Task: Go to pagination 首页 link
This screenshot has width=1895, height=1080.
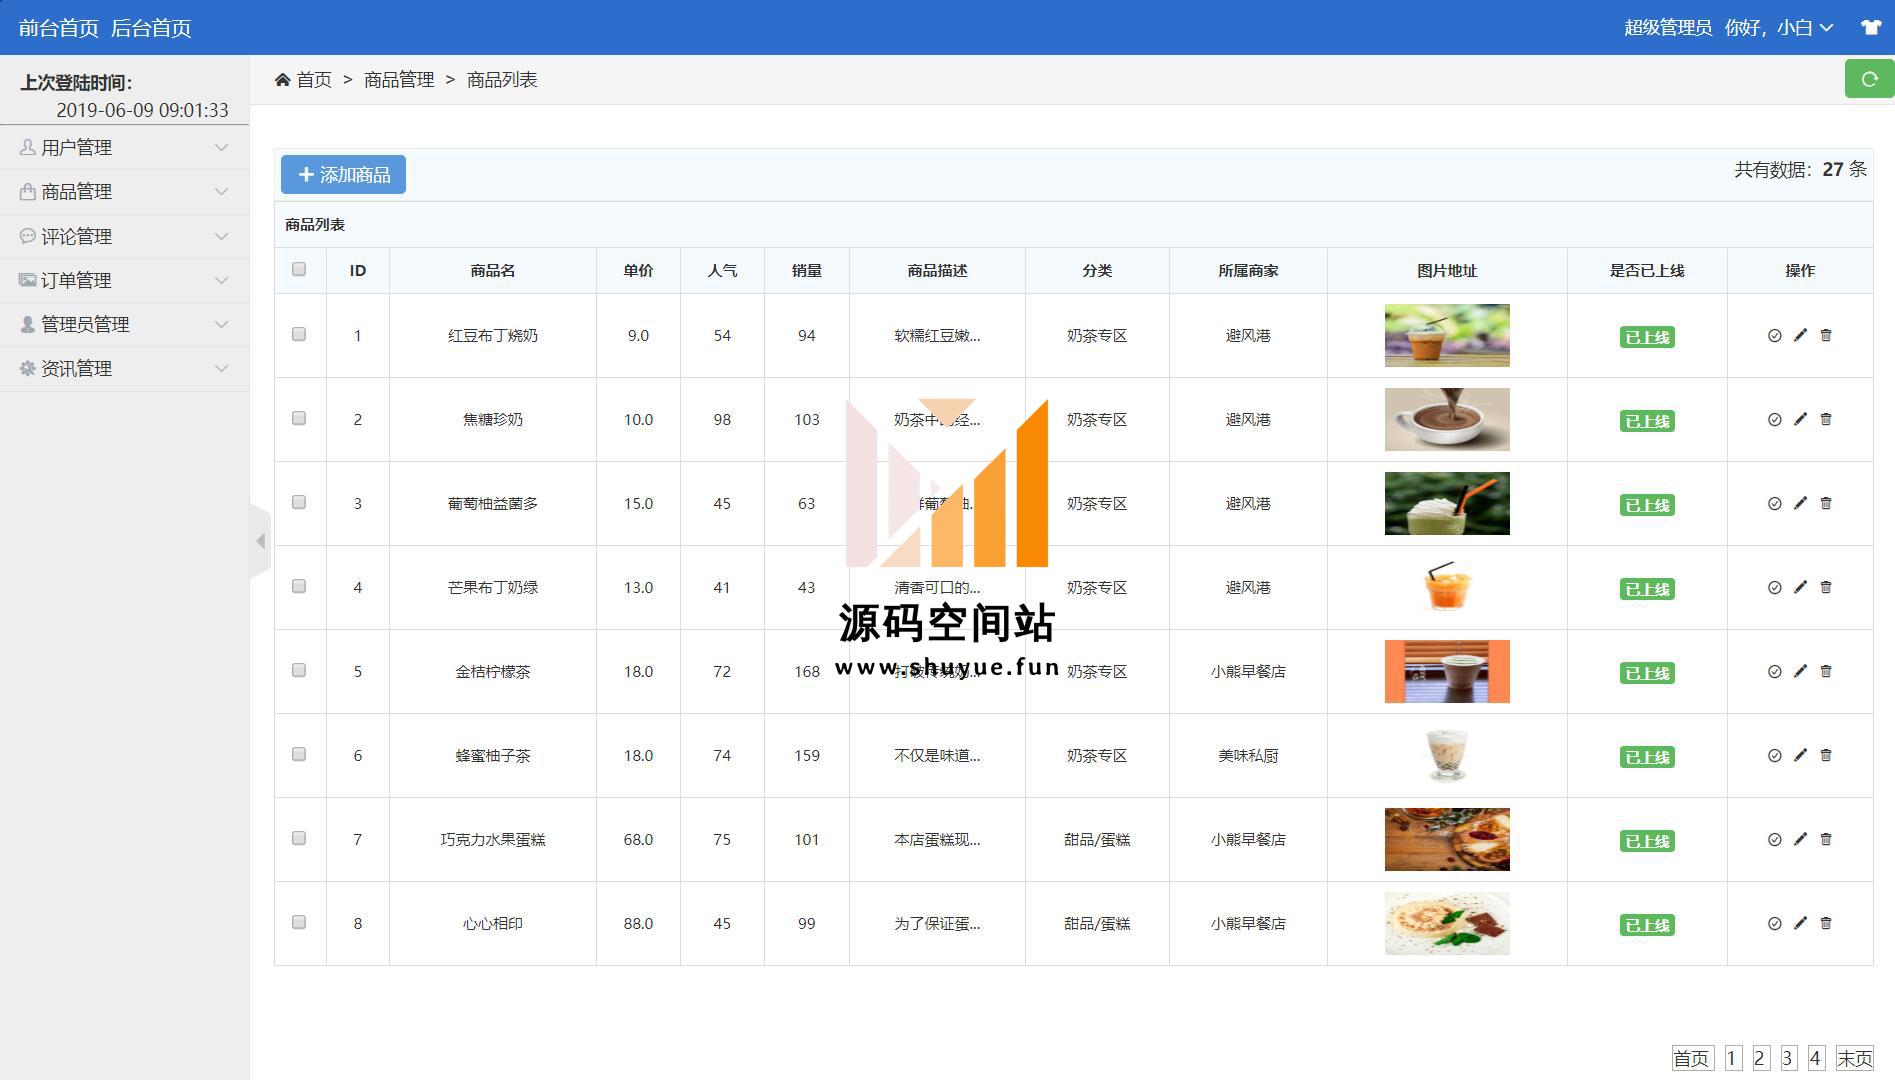Action: (x=1692, y=1058)
